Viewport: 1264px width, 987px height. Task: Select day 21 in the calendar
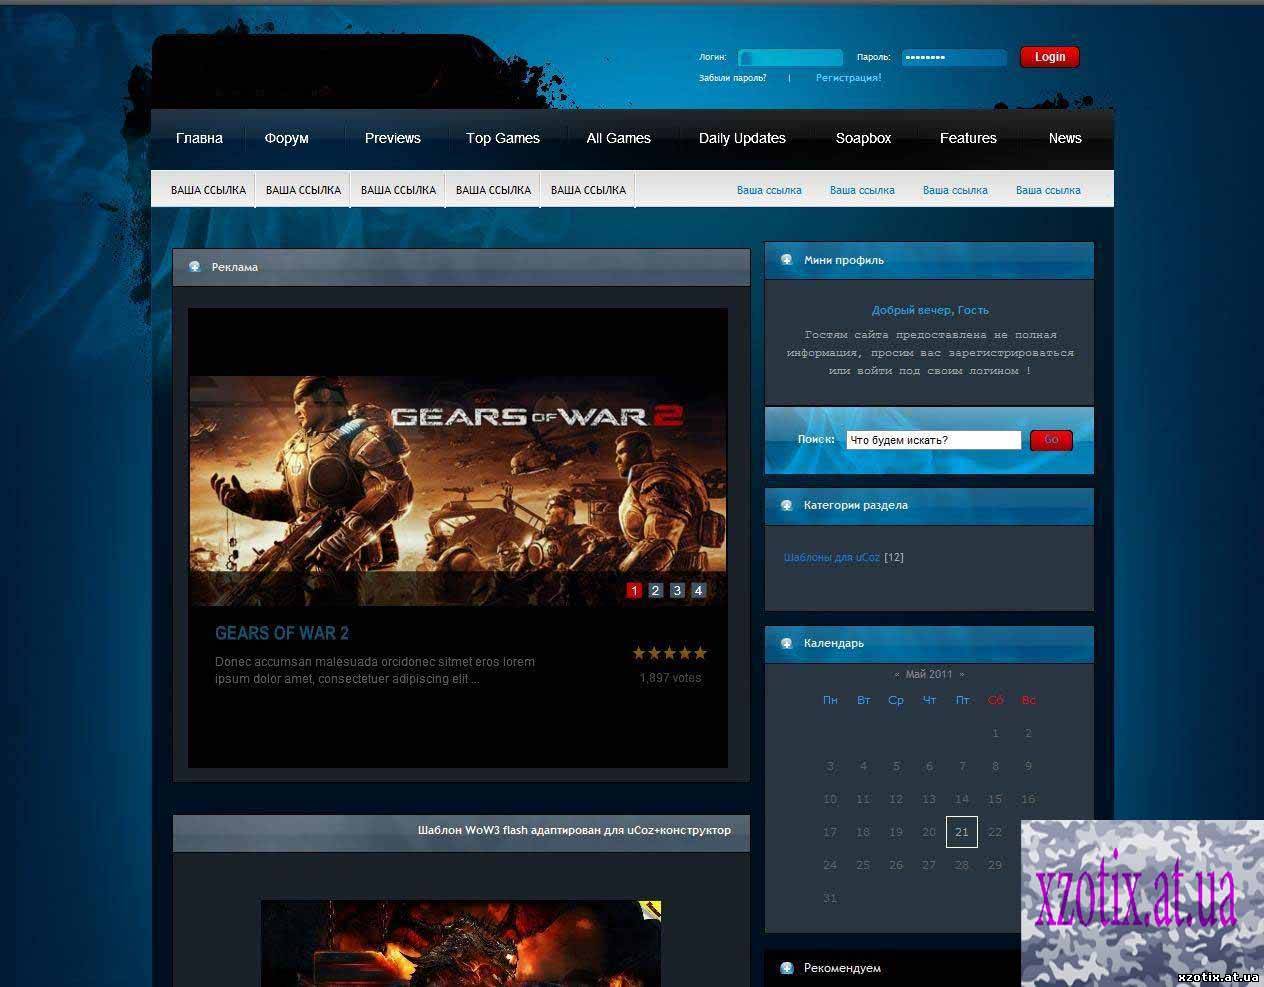point(961,832)
